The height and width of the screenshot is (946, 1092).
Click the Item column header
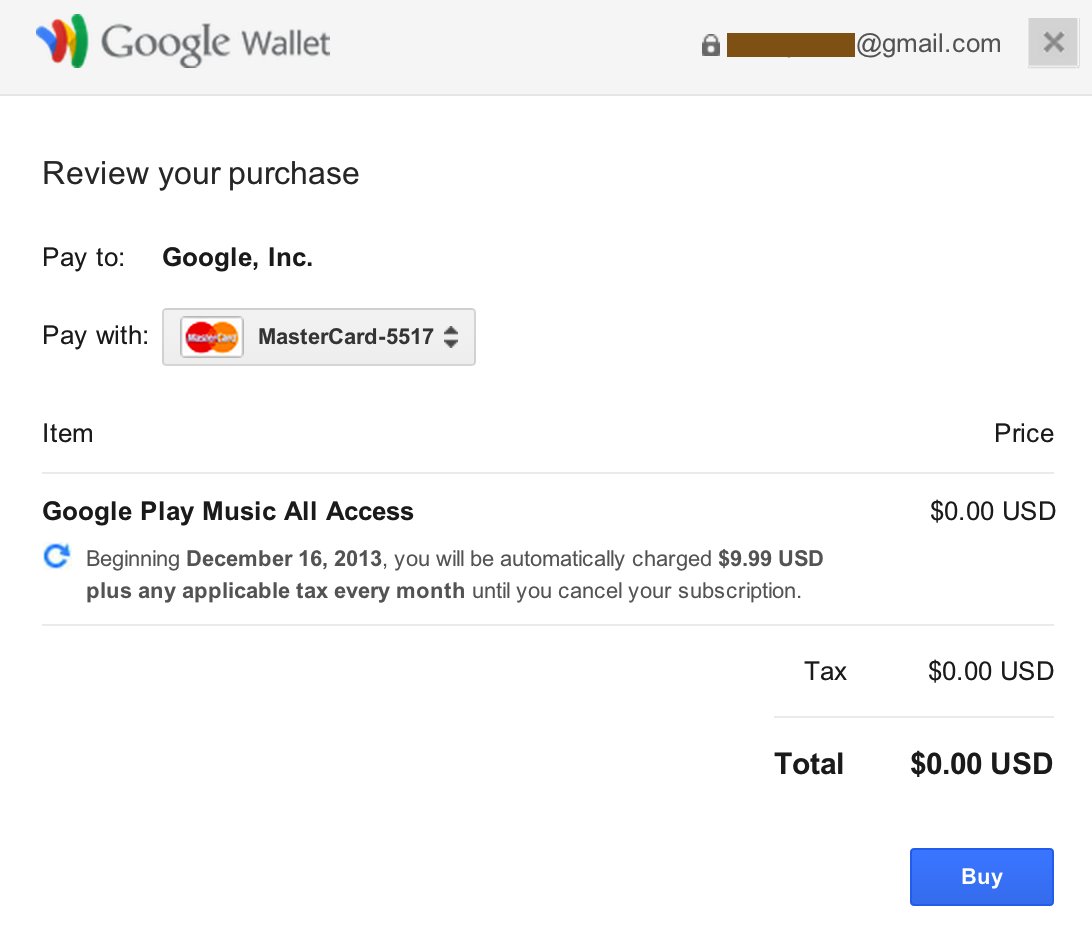click(68, 434)
